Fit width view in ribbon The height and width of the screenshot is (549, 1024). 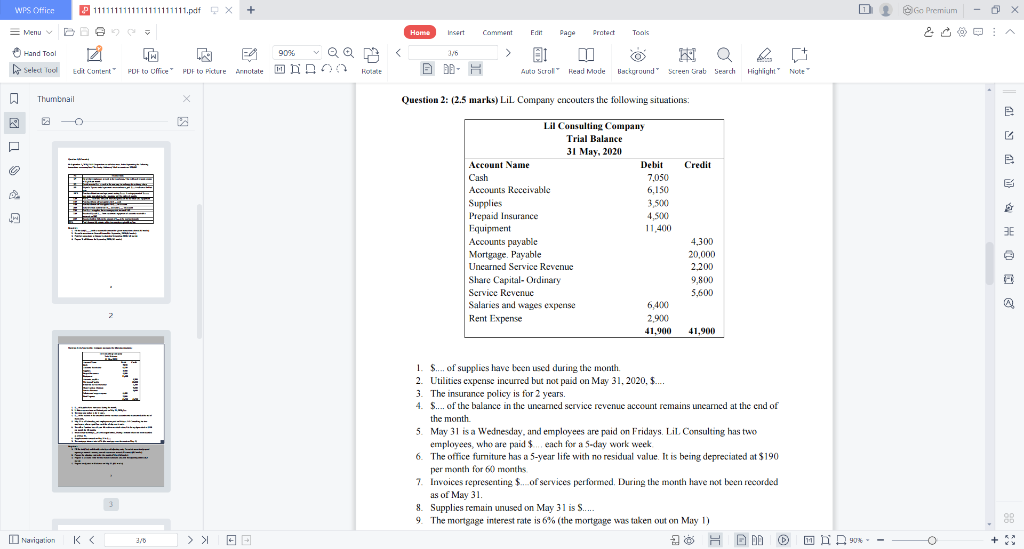(x=310, y=69)
